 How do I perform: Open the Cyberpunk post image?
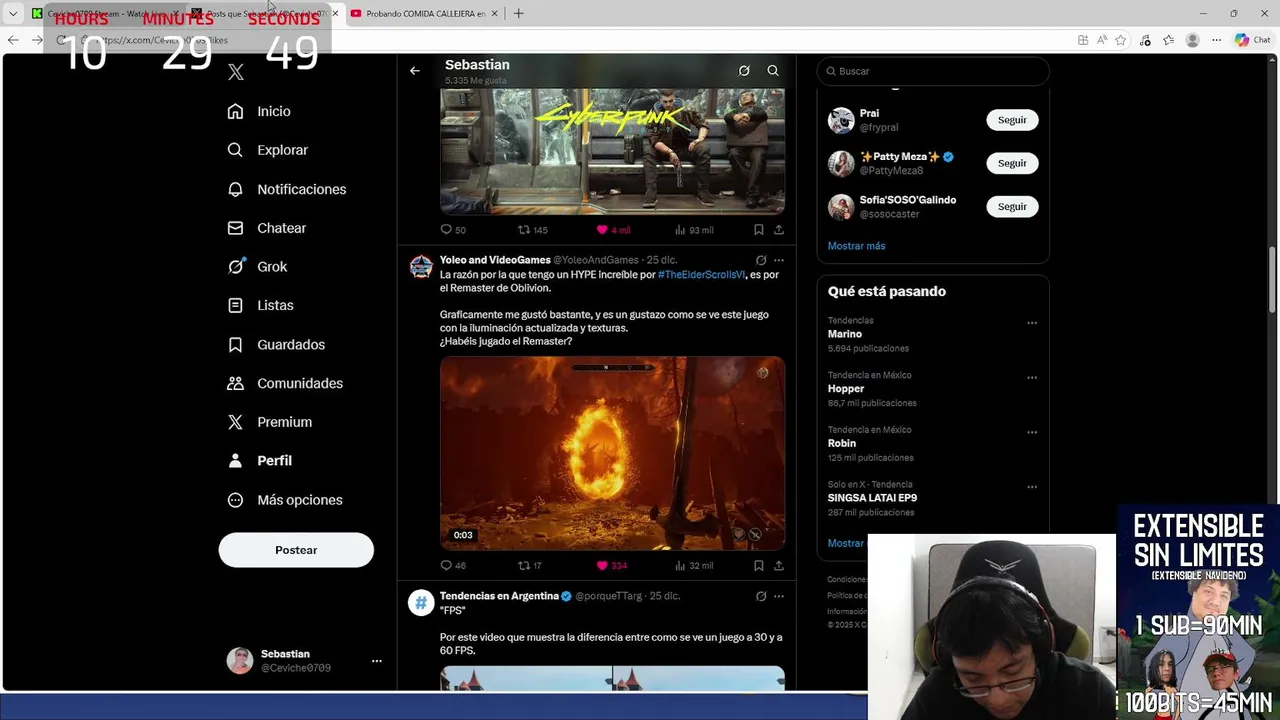pos(612,151)
